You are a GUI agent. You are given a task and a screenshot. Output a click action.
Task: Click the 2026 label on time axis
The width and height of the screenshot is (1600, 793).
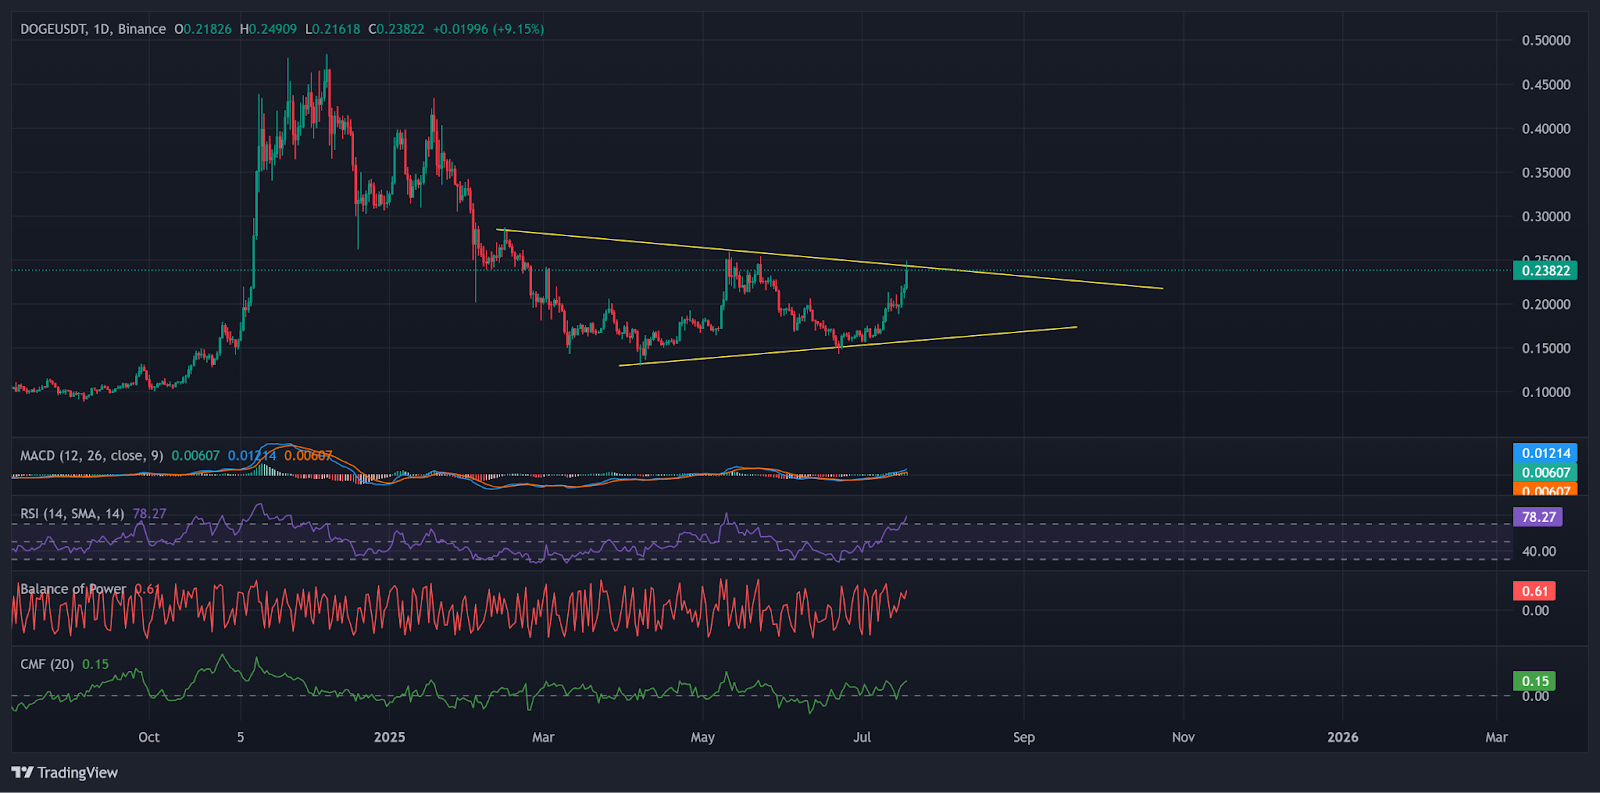click(1343, 737)
